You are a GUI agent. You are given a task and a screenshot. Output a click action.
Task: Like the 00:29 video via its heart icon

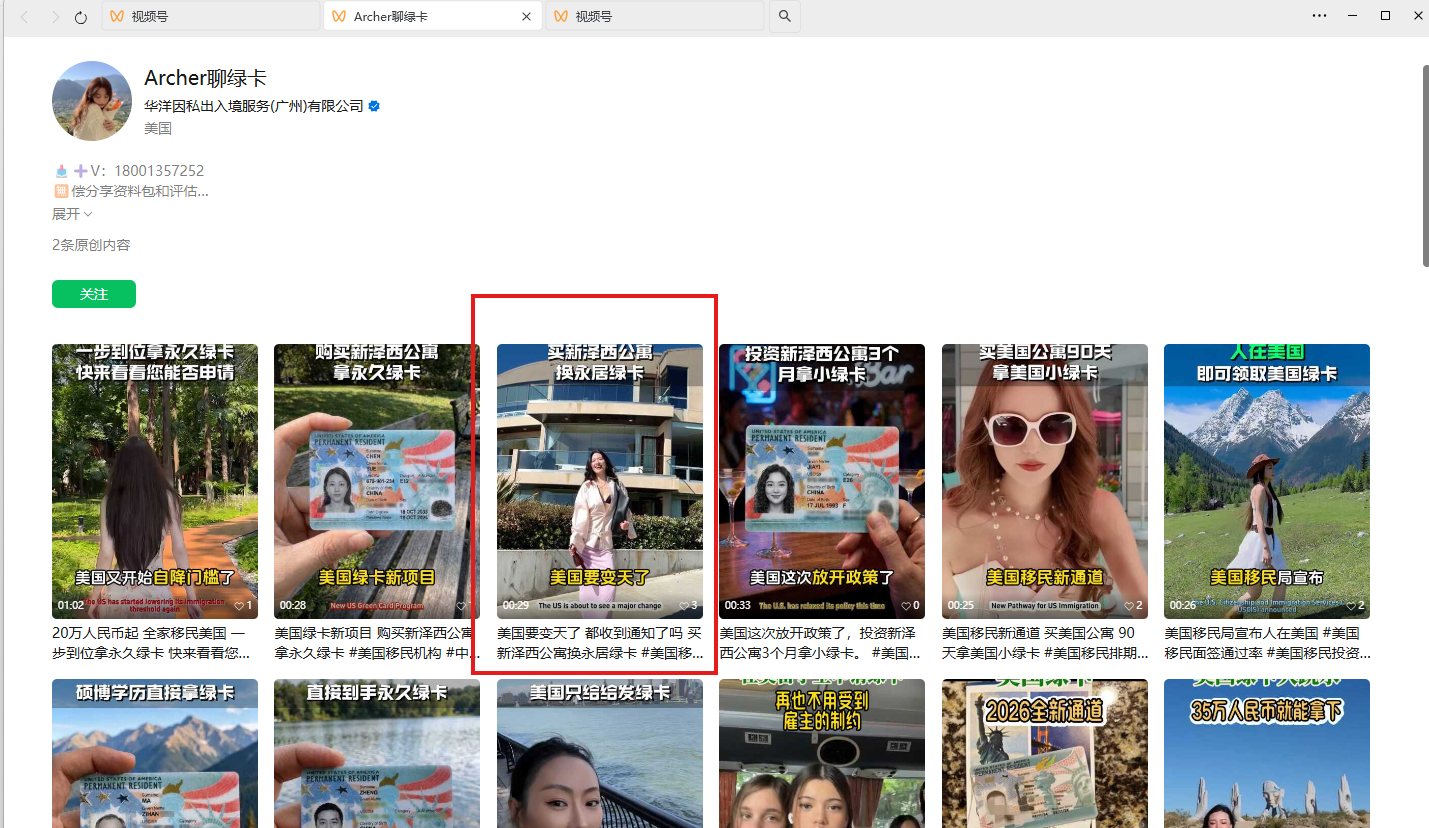click(x=684, y=606)
